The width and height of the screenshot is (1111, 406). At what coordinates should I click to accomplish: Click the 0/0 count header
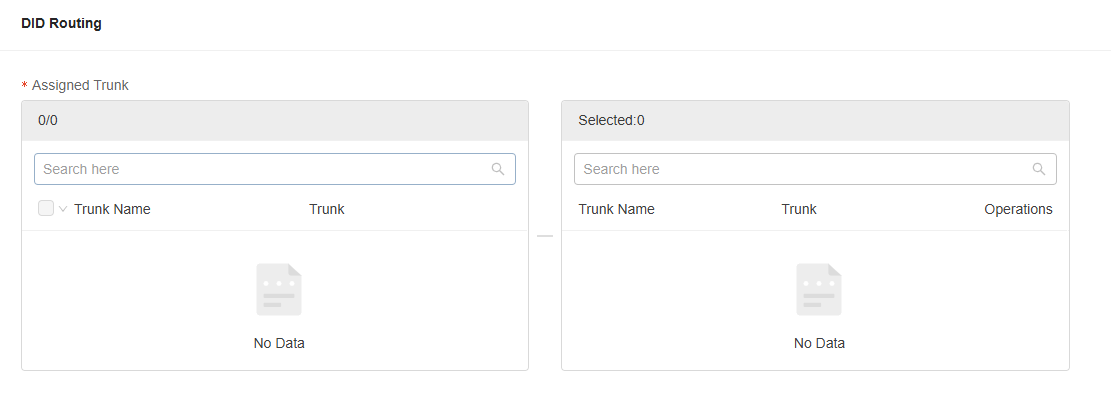pos(48,120)
